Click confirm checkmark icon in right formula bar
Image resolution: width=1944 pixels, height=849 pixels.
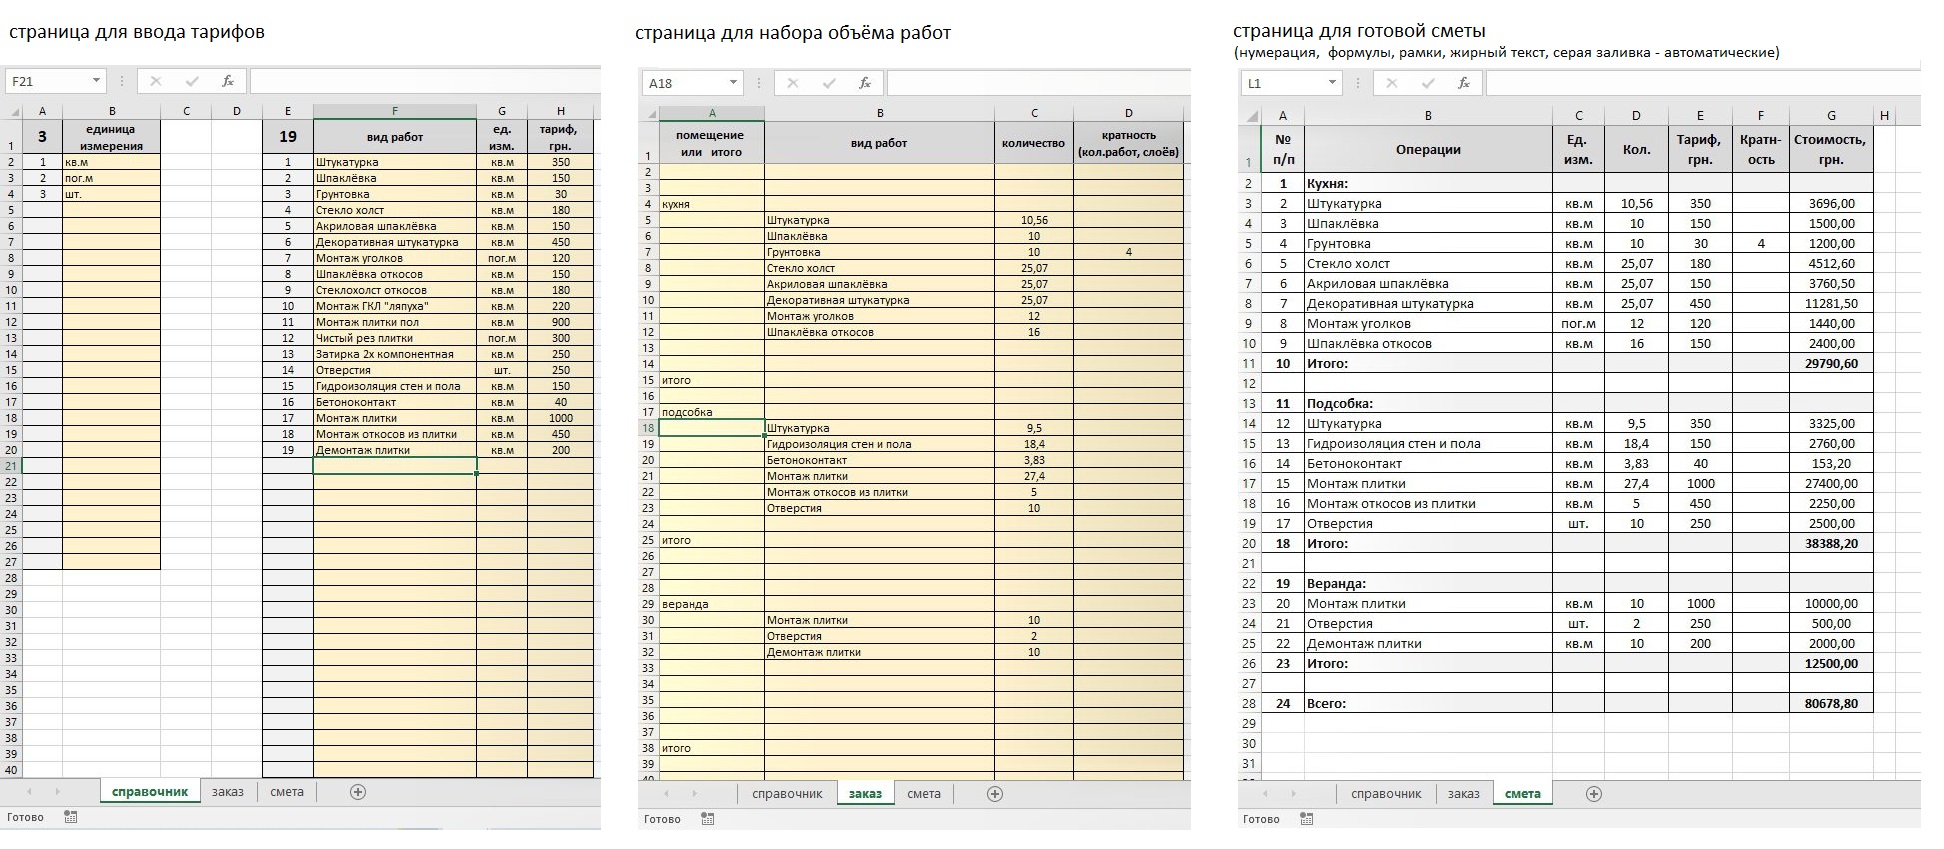(x=1428, y=83)
